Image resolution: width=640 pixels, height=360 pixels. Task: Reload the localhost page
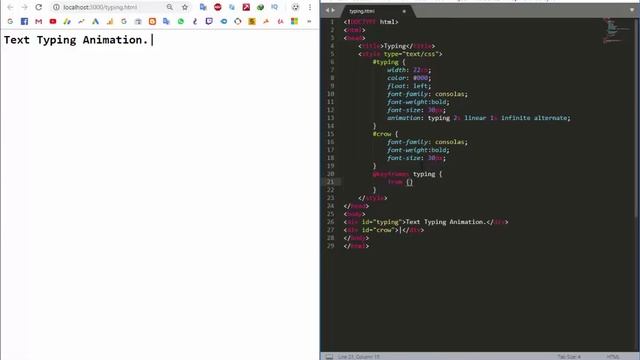coord(38,7)
